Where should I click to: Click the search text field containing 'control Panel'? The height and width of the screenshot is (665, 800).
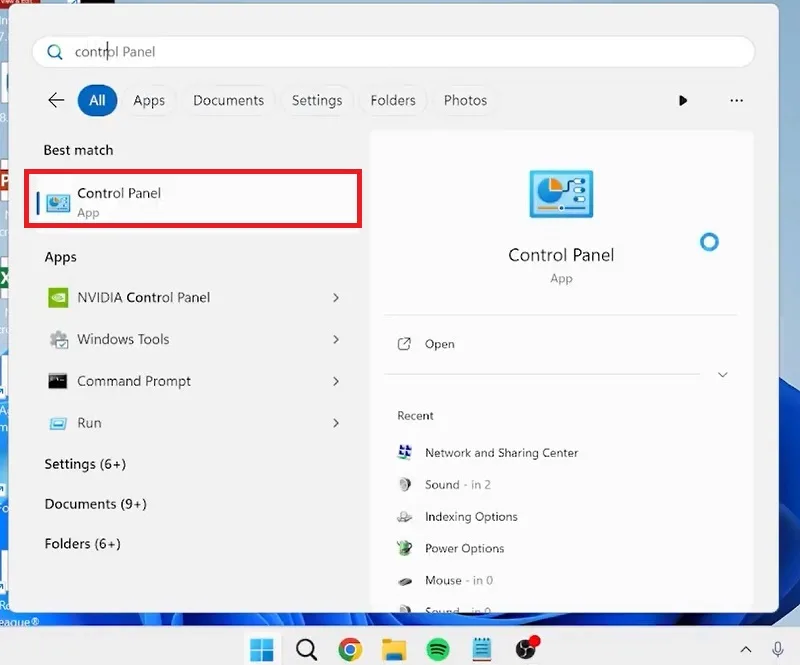coord(393,52)
